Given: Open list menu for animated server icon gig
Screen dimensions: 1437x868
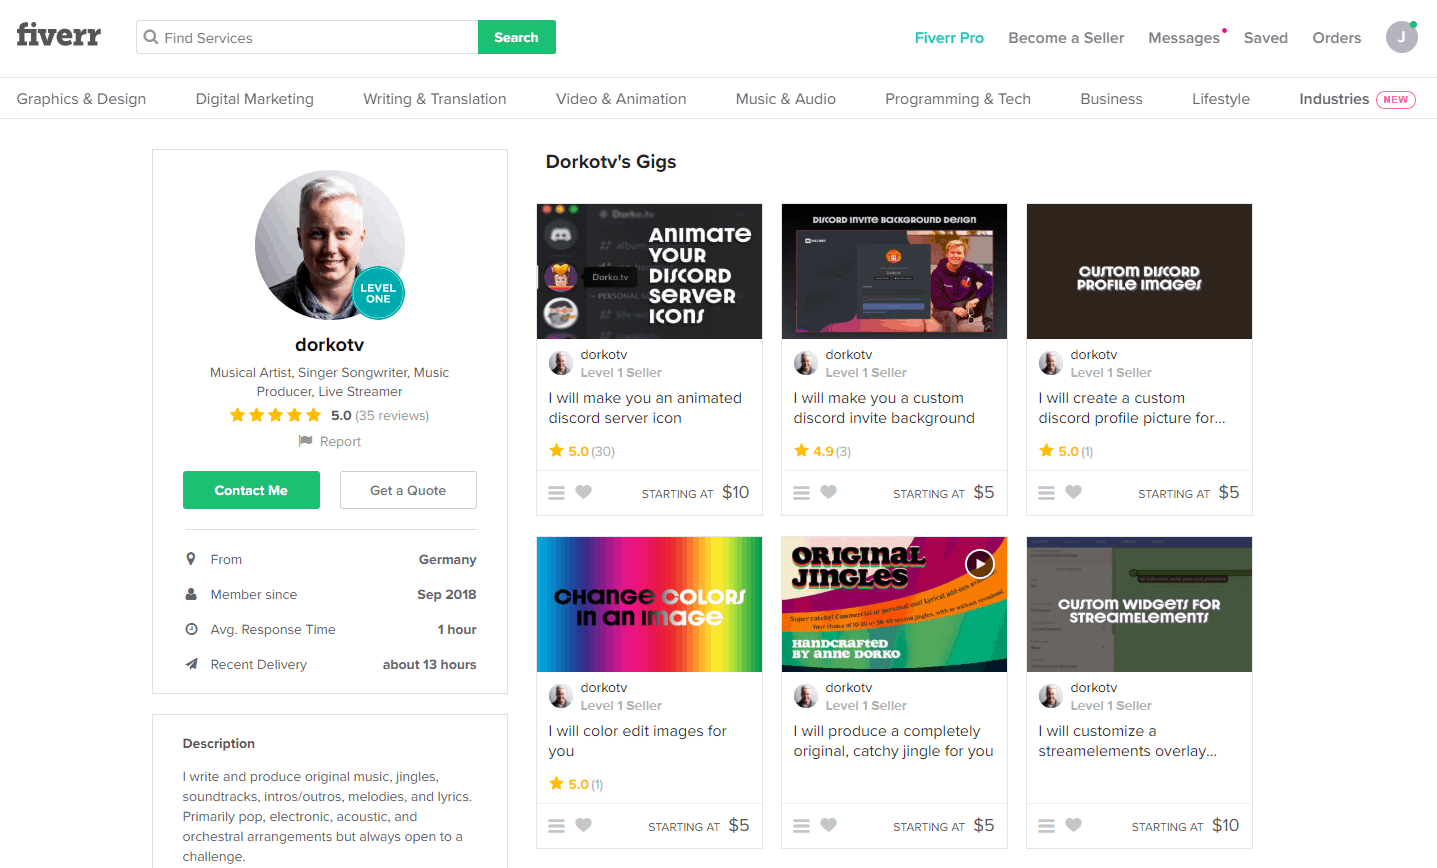Looking at the screenshot, I should point(557,492).
